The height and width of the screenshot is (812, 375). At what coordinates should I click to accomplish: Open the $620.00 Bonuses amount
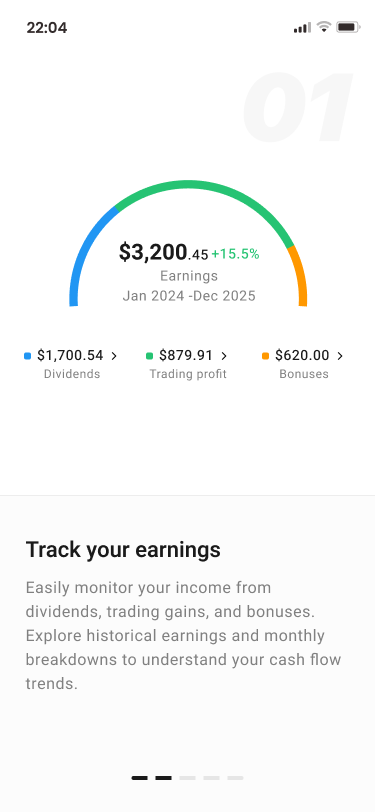pos(302,356)
